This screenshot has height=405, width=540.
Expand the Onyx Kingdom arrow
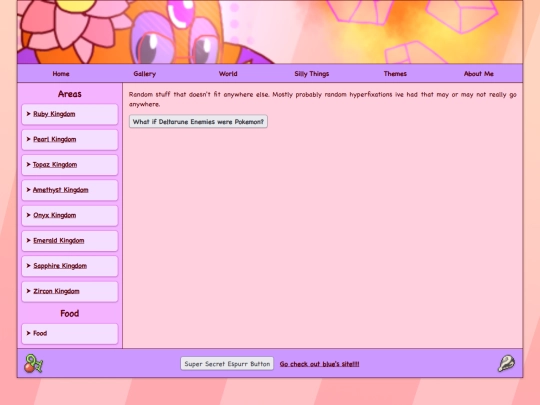pos(29,215)
